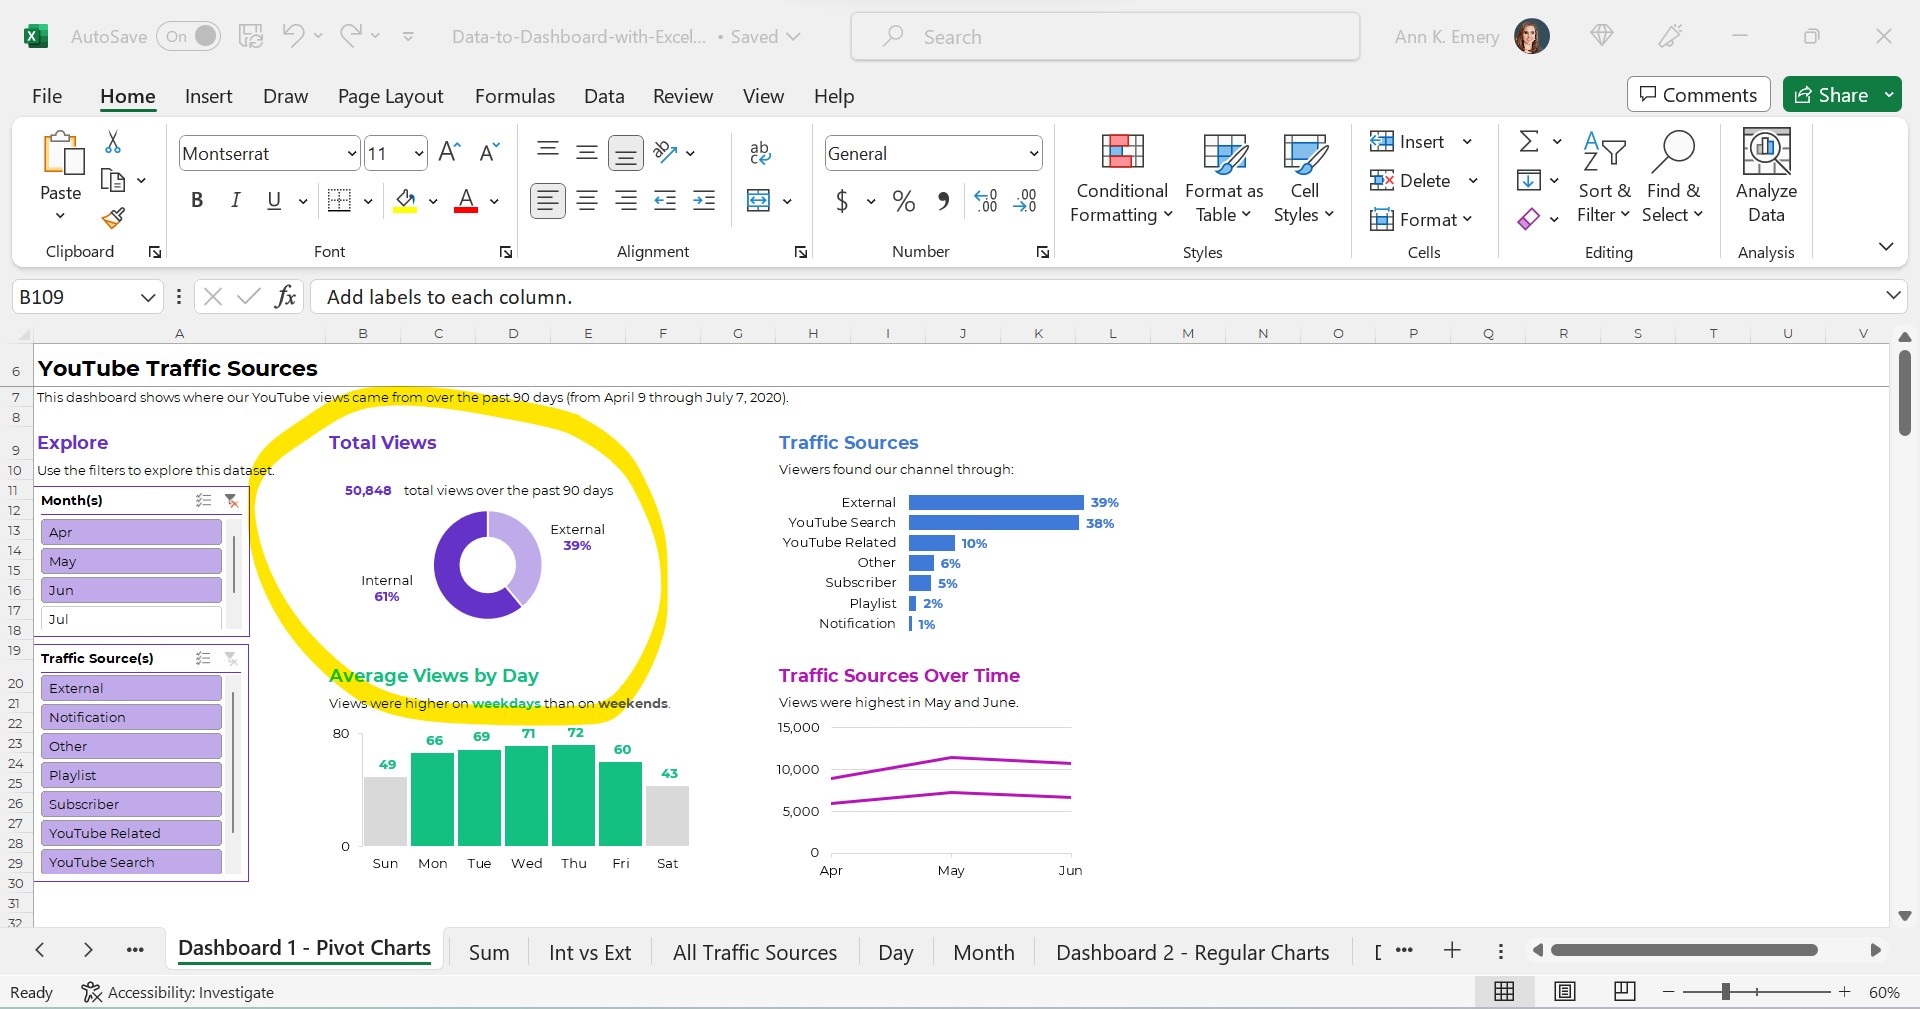The width and height of the screenshot is (1920, 1009).
Task: Open the Analyze Data tool
Action: coord(1766,177)
